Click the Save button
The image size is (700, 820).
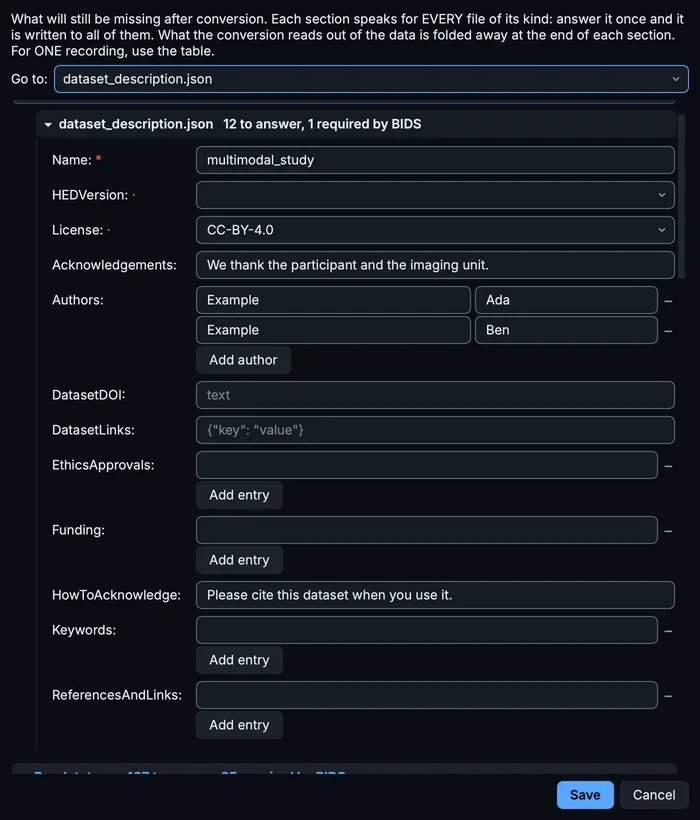(x=585, y=795)
